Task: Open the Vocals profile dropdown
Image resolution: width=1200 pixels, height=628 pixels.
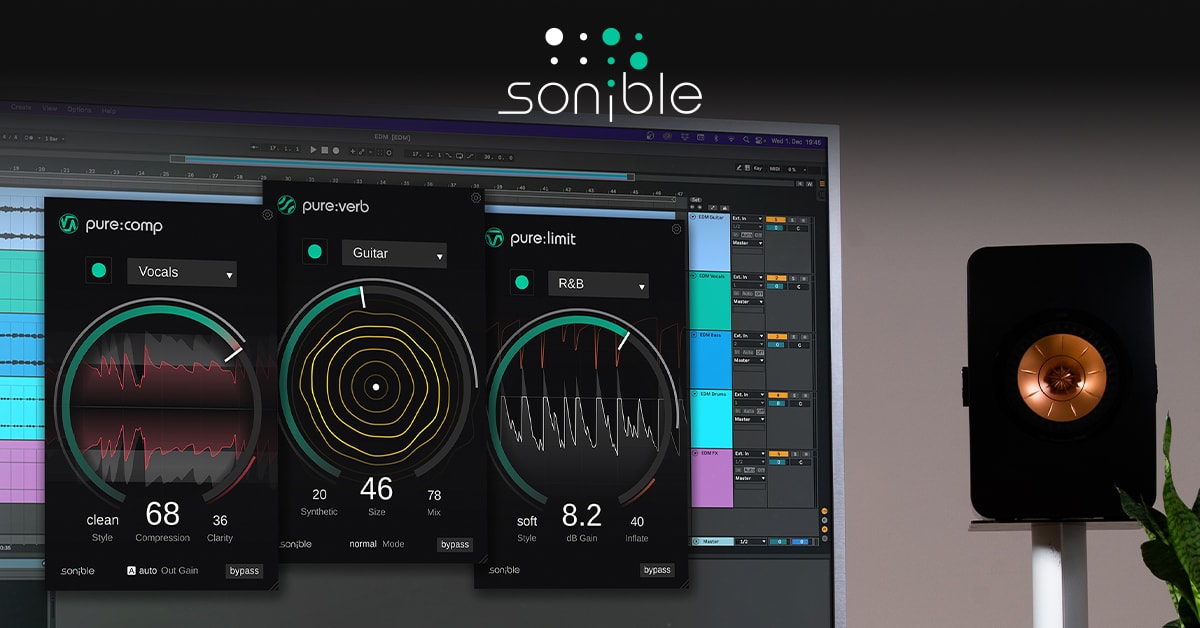Action: pos(182,272)
